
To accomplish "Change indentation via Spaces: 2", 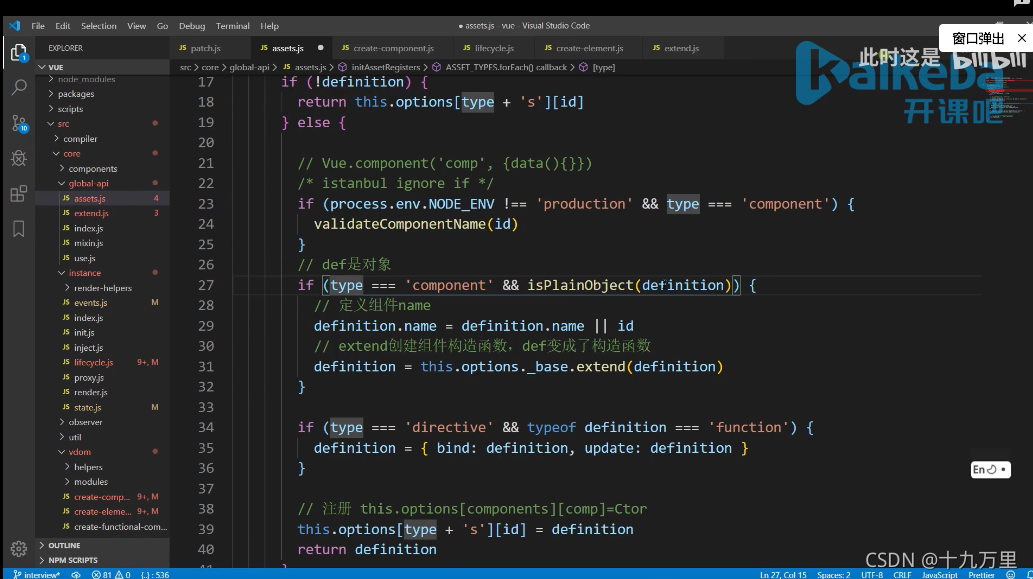I will (833, 574).
